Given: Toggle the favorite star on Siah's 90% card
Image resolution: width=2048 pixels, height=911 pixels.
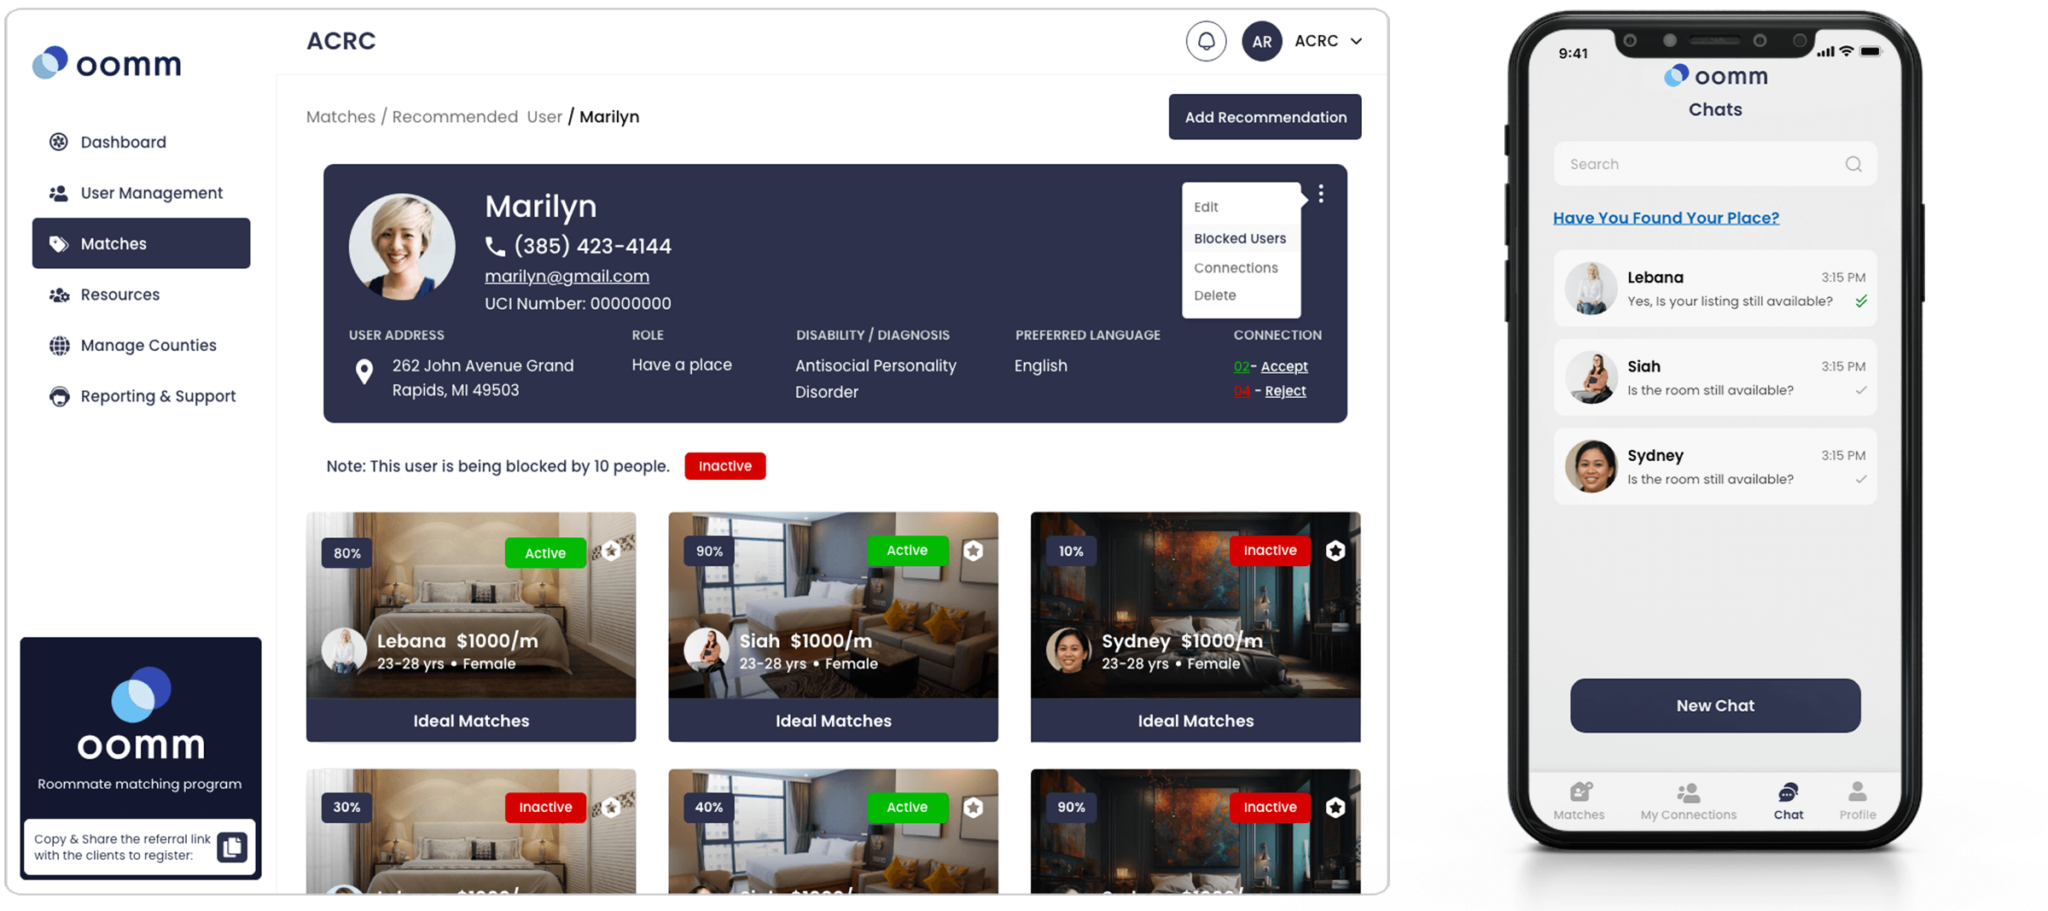Looking at the screenshot, I should coord(973,551).
